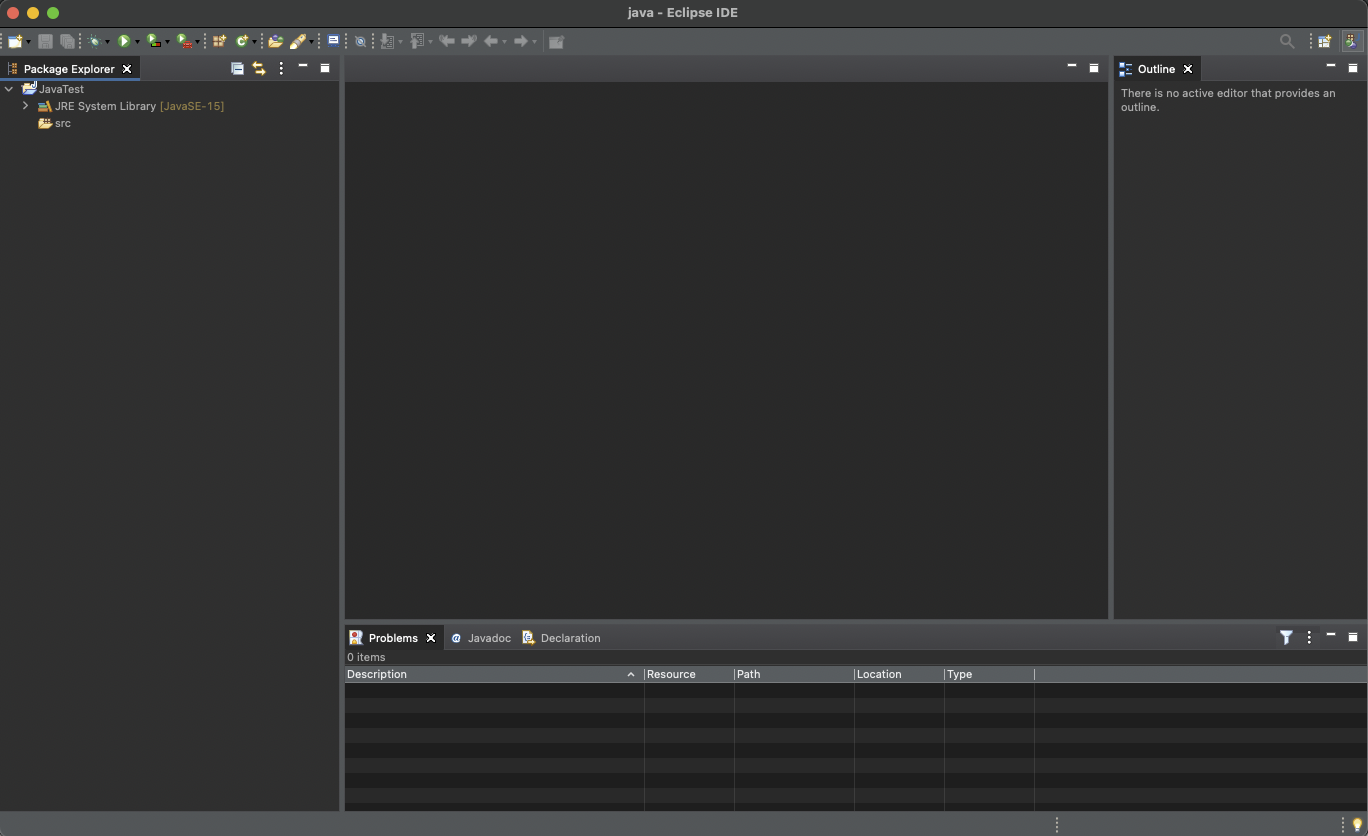Image resolution: width=1368 pixels, height=836 pixels.
Task: Open Package Explorer view menu dots
Action: click(281, 68)
